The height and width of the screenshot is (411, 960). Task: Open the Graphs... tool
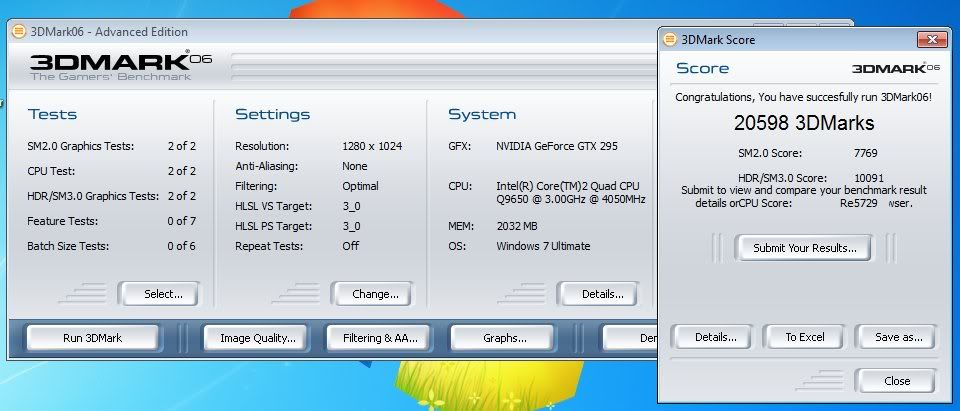[502, 337]
